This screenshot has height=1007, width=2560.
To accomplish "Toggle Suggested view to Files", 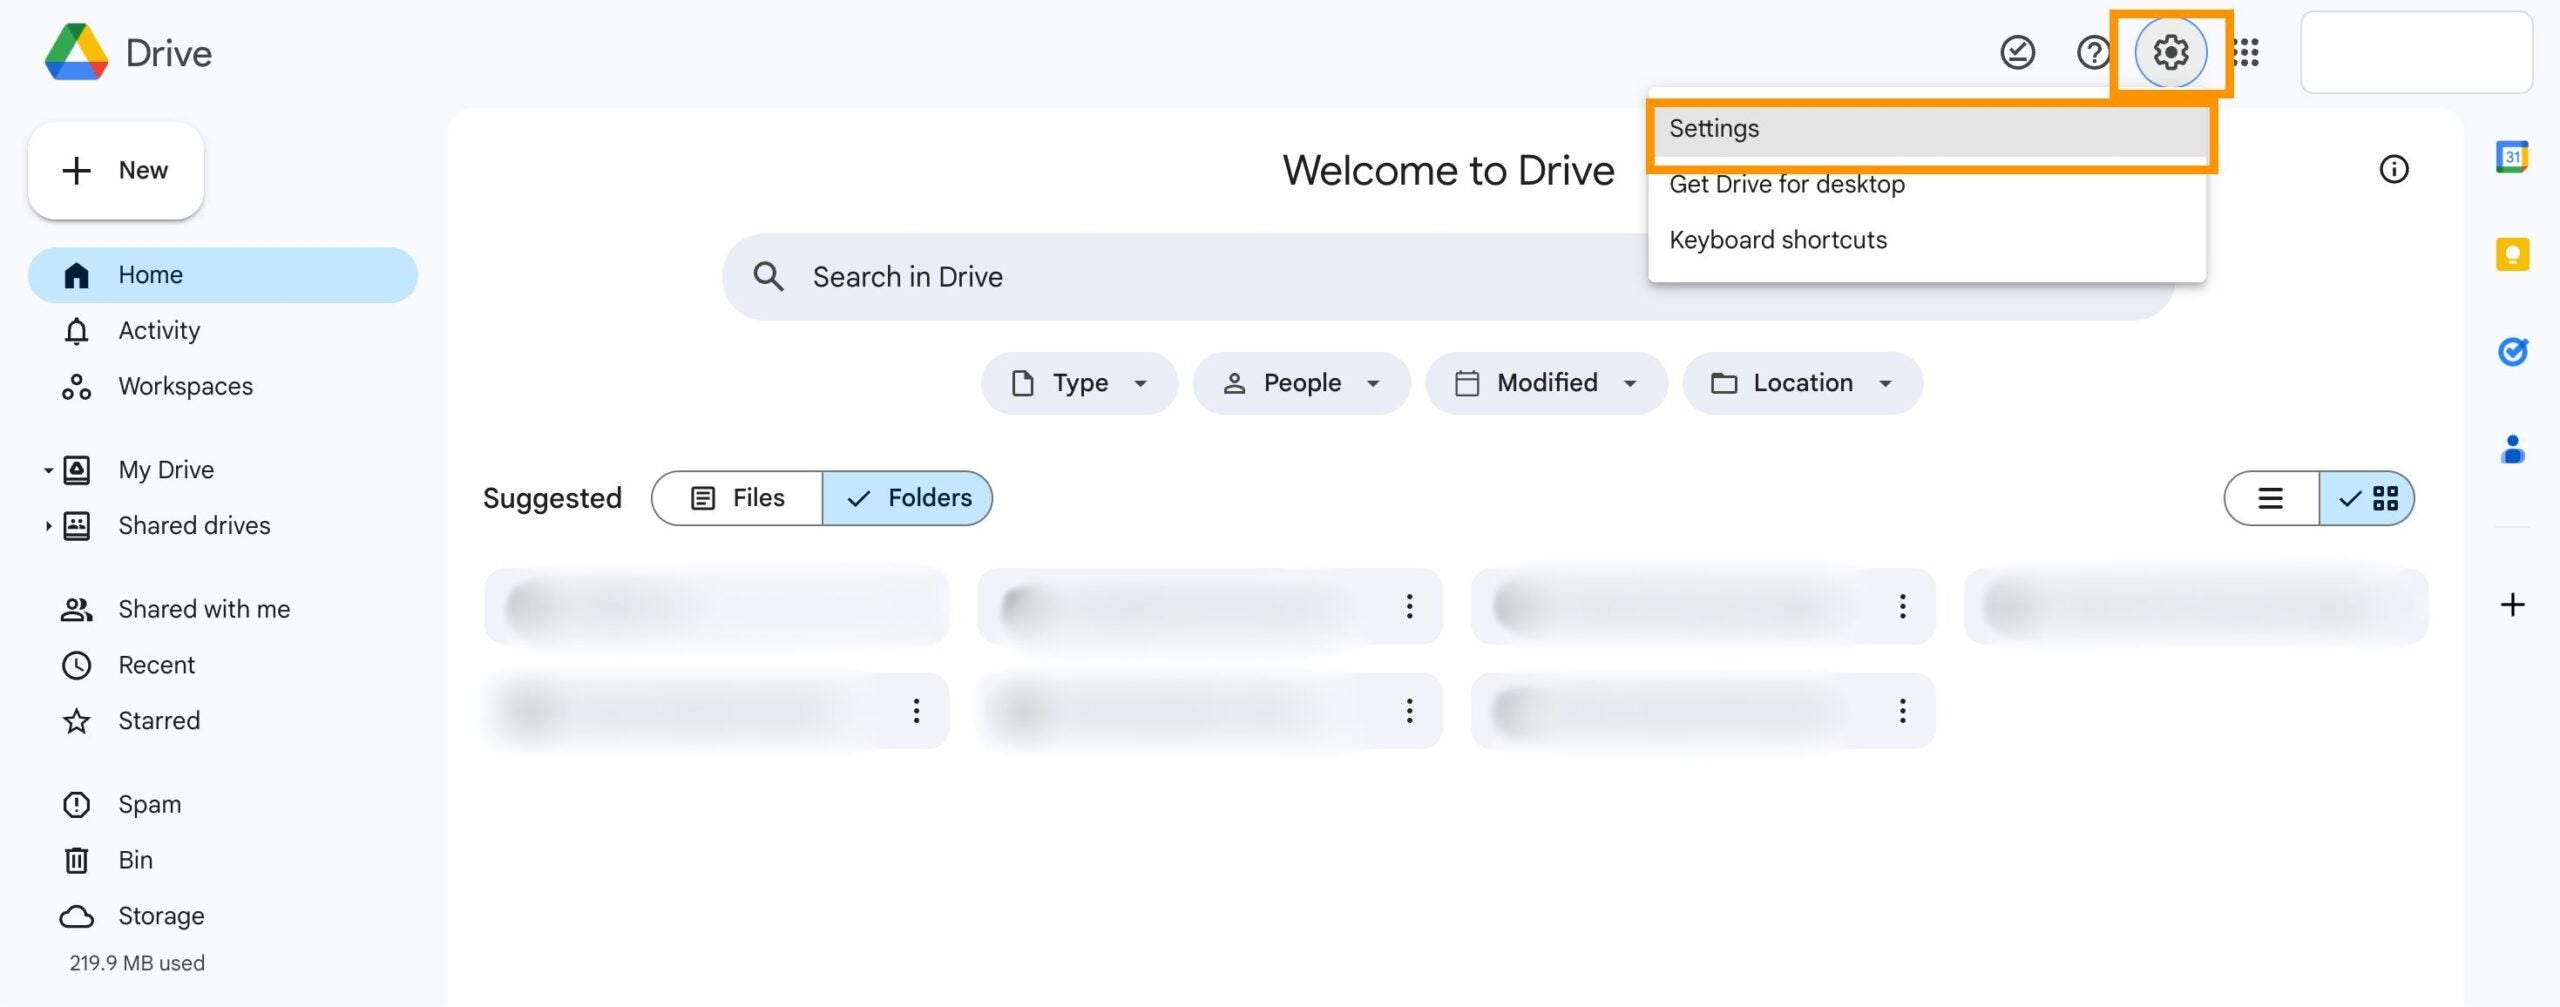I will tap(738, 498).
